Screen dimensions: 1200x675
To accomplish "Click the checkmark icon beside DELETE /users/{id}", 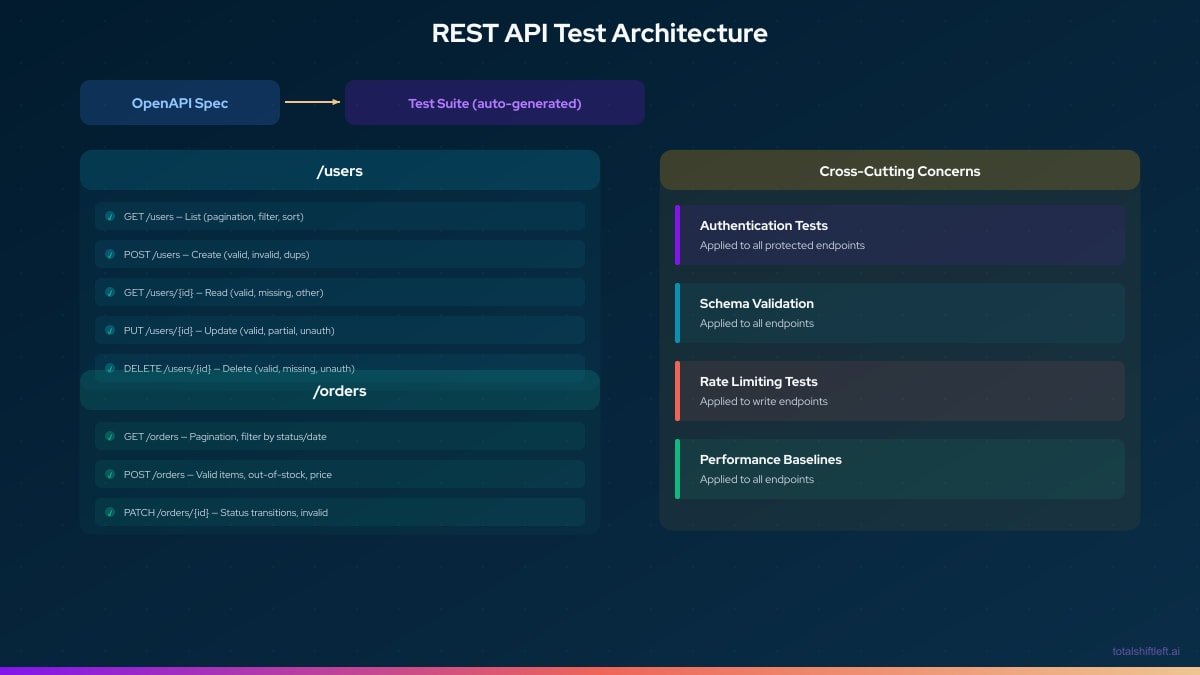I will (110, 368).
